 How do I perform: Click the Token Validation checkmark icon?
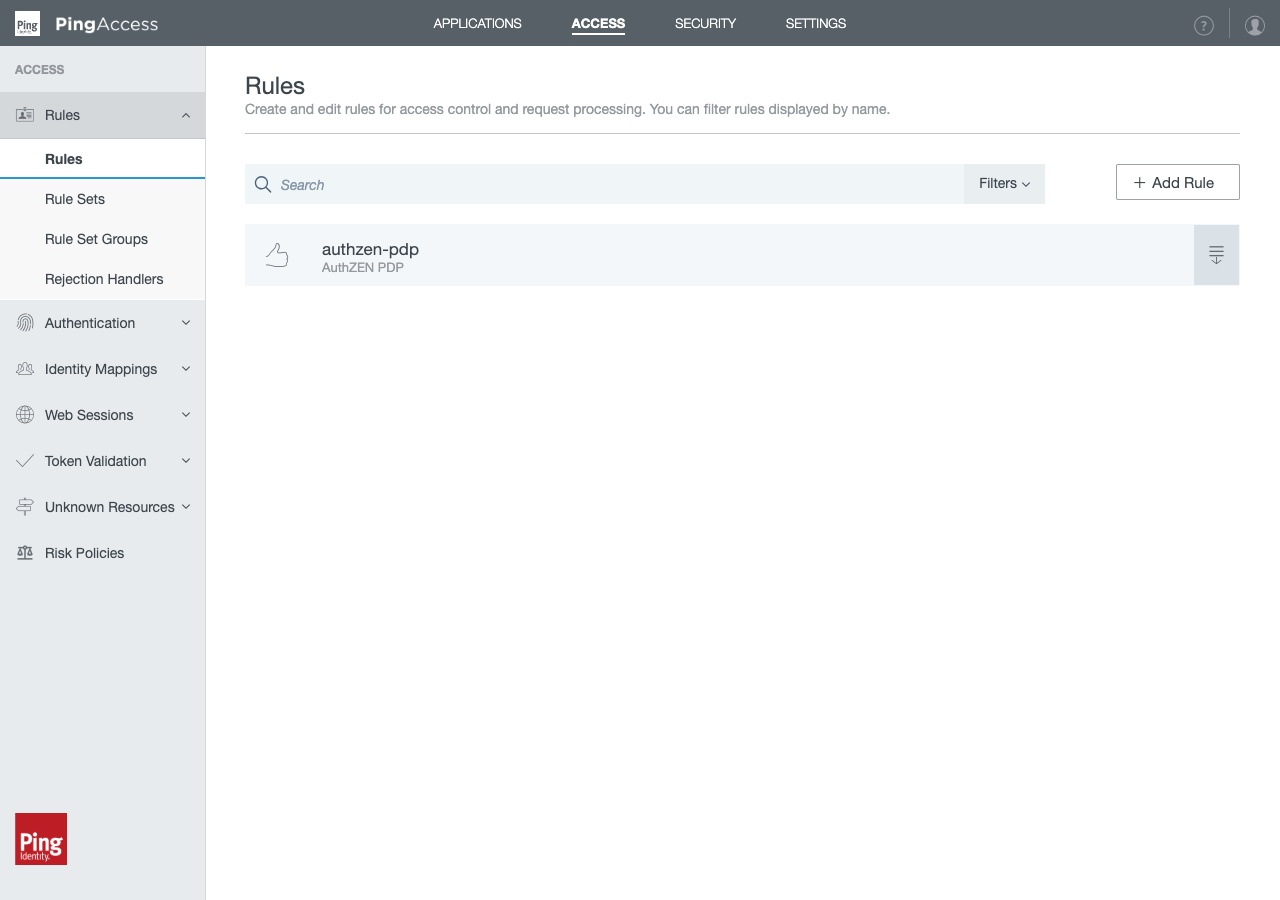click(25, 461)
